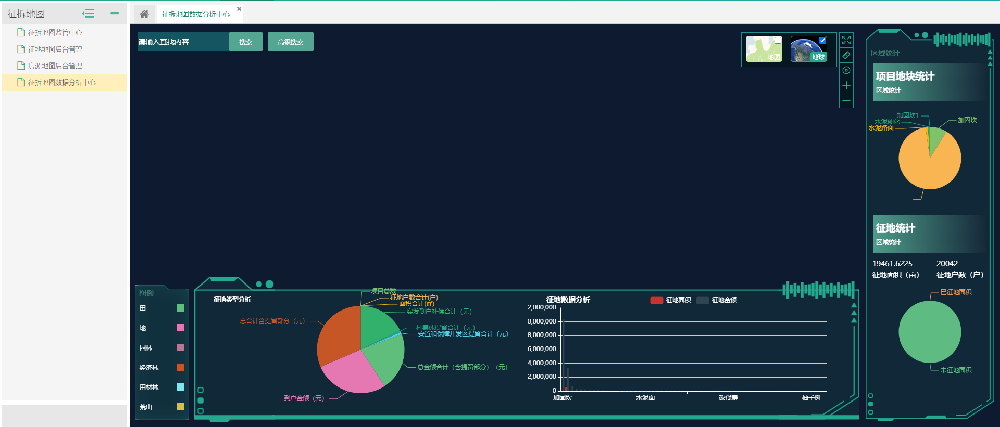Click the mauve legend swatch in third row
This screenshot has height=427, width=1000.
point(180,348)
